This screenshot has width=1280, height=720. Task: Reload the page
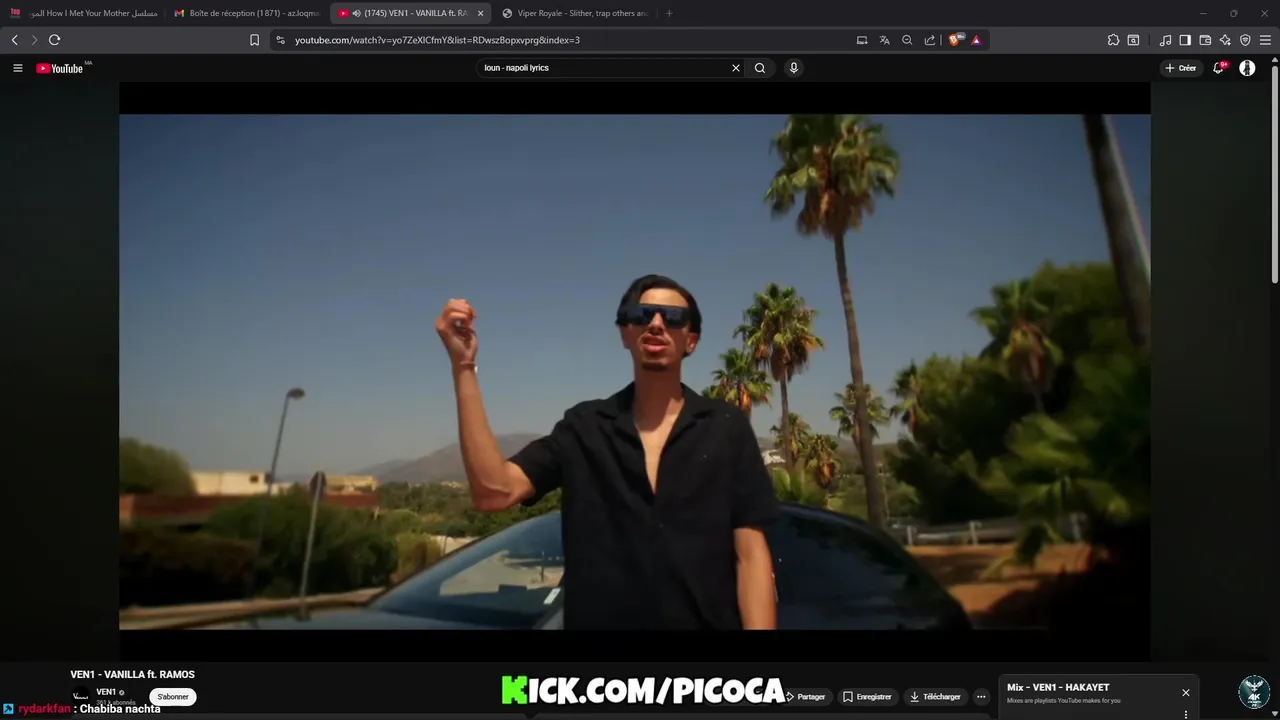(x=55, y=40)
